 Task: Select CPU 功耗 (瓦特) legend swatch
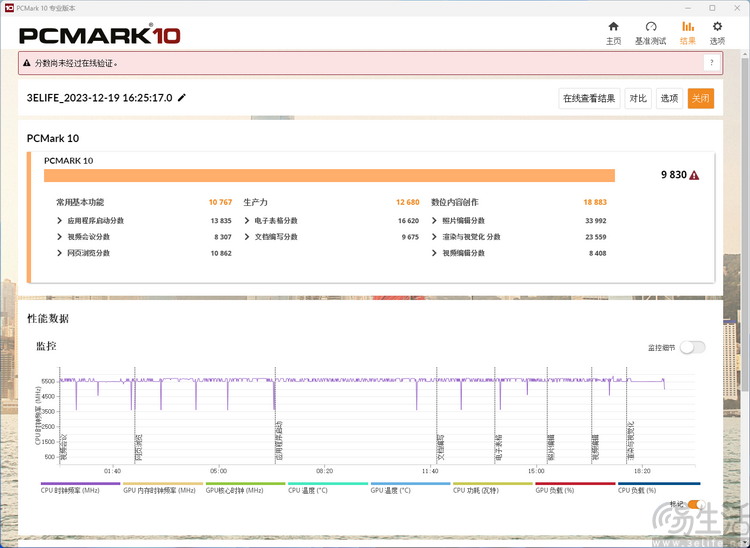click(493, 483)
